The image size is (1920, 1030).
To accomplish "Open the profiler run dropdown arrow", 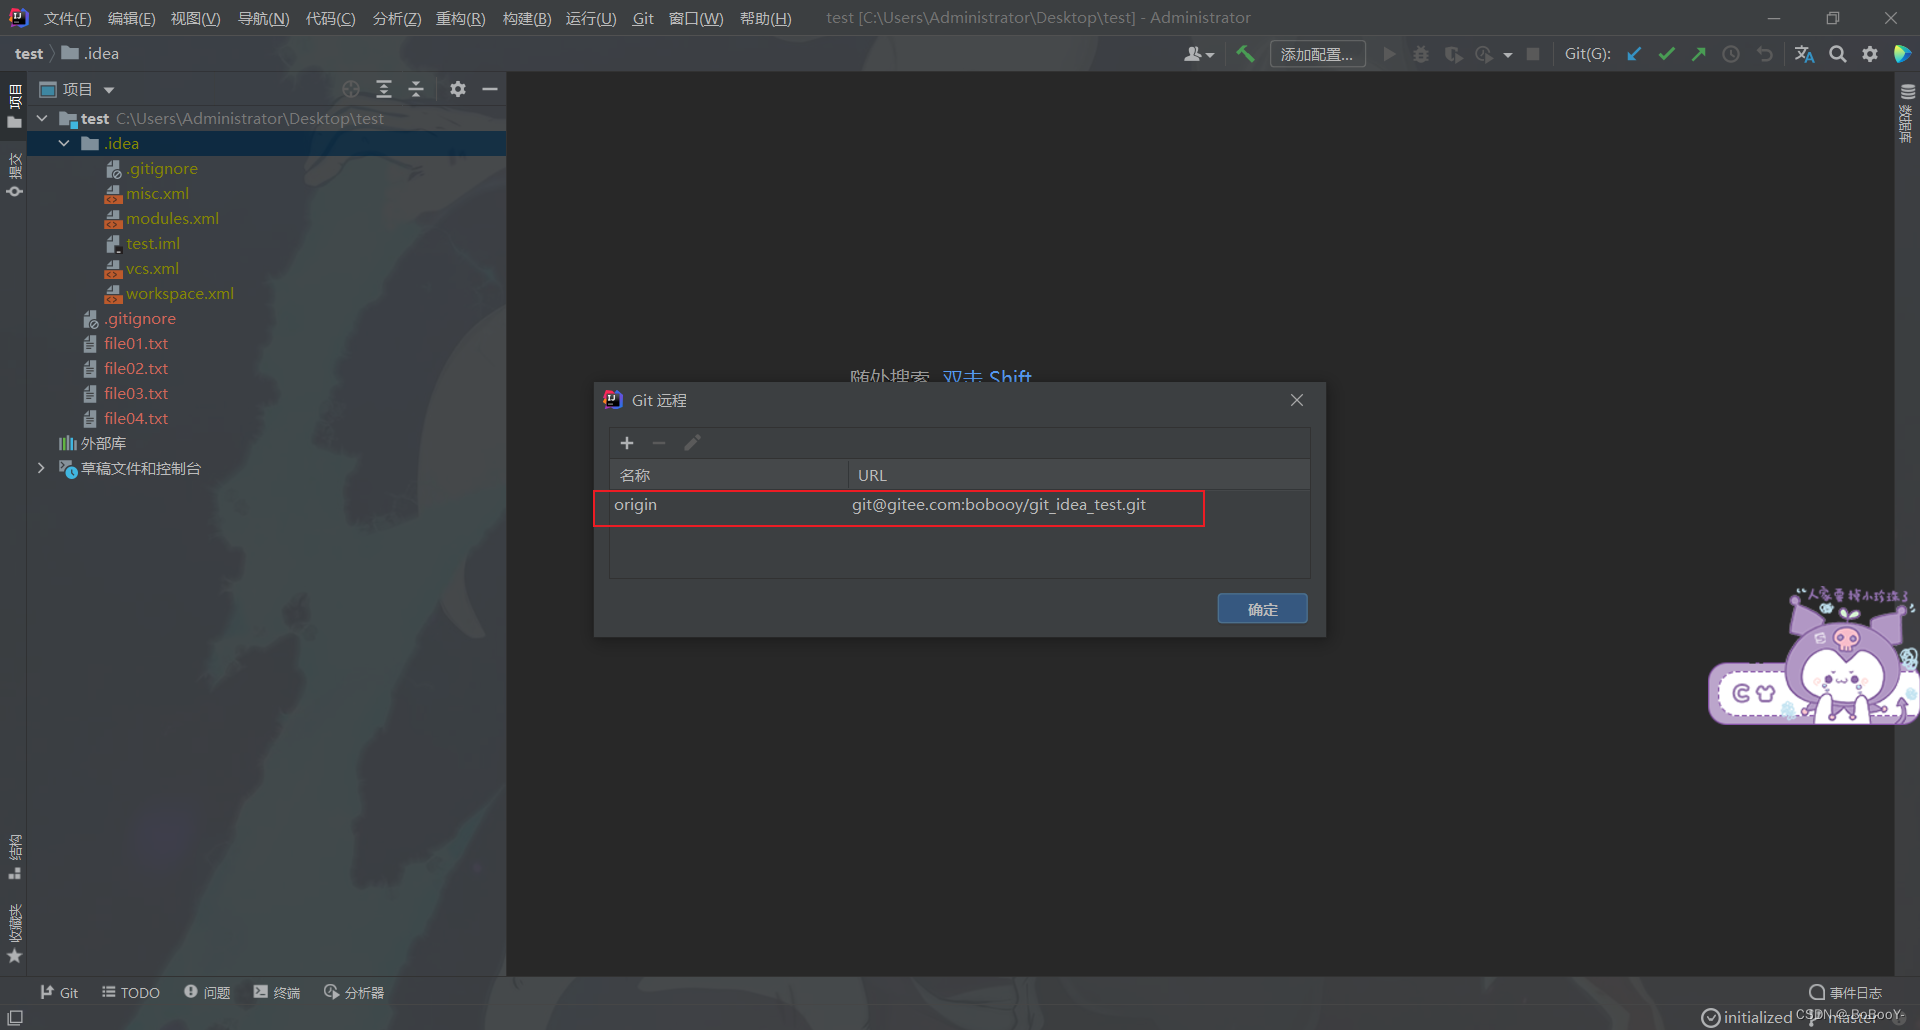I will tap(1508, 55).
